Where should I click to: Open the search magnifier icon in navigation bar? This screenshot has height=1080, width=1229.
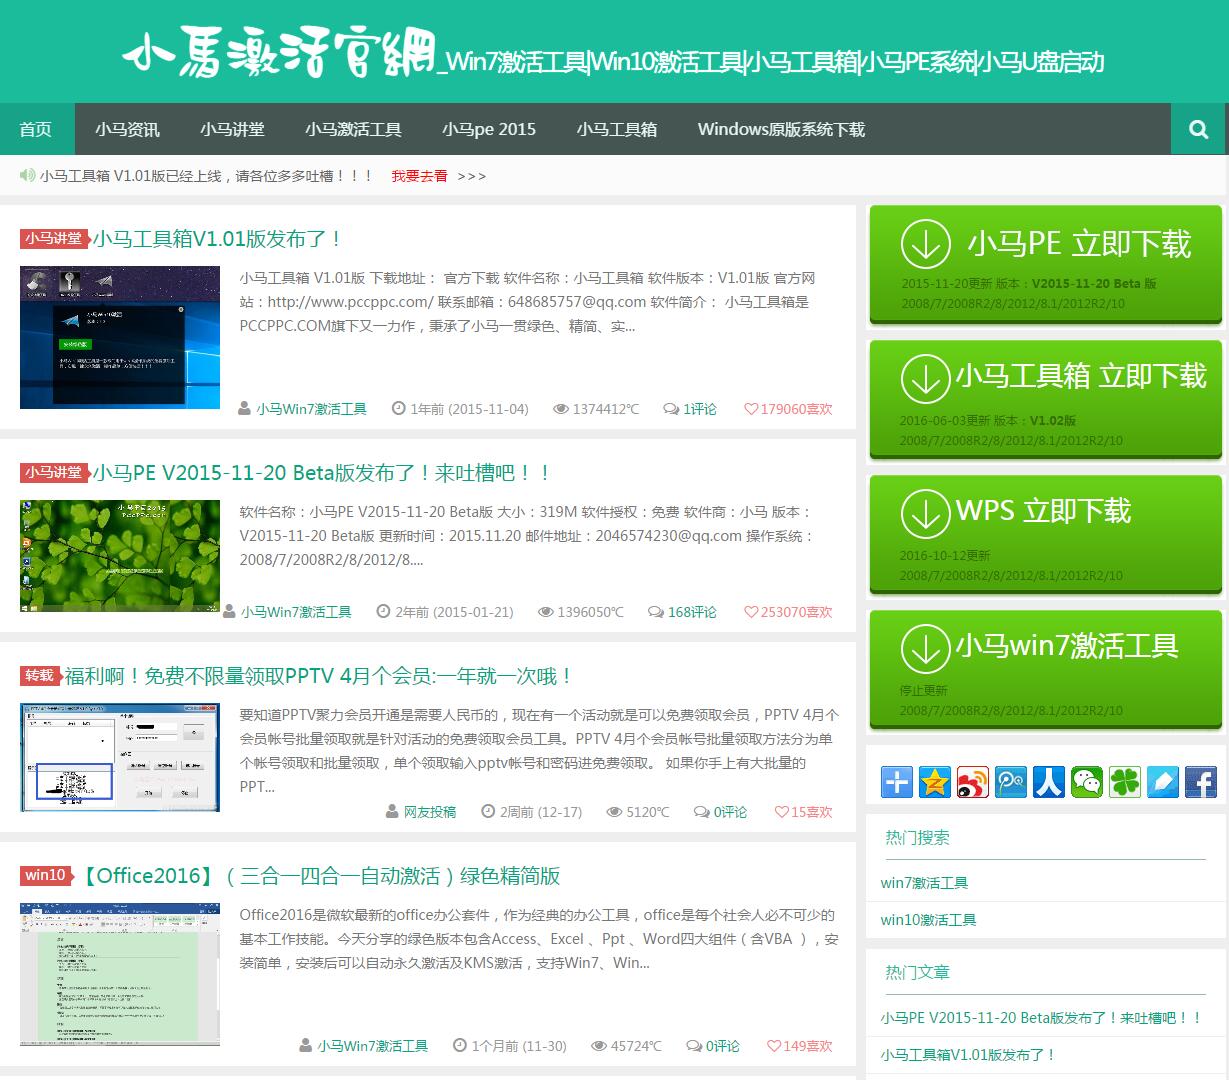tap(1198, 129)
